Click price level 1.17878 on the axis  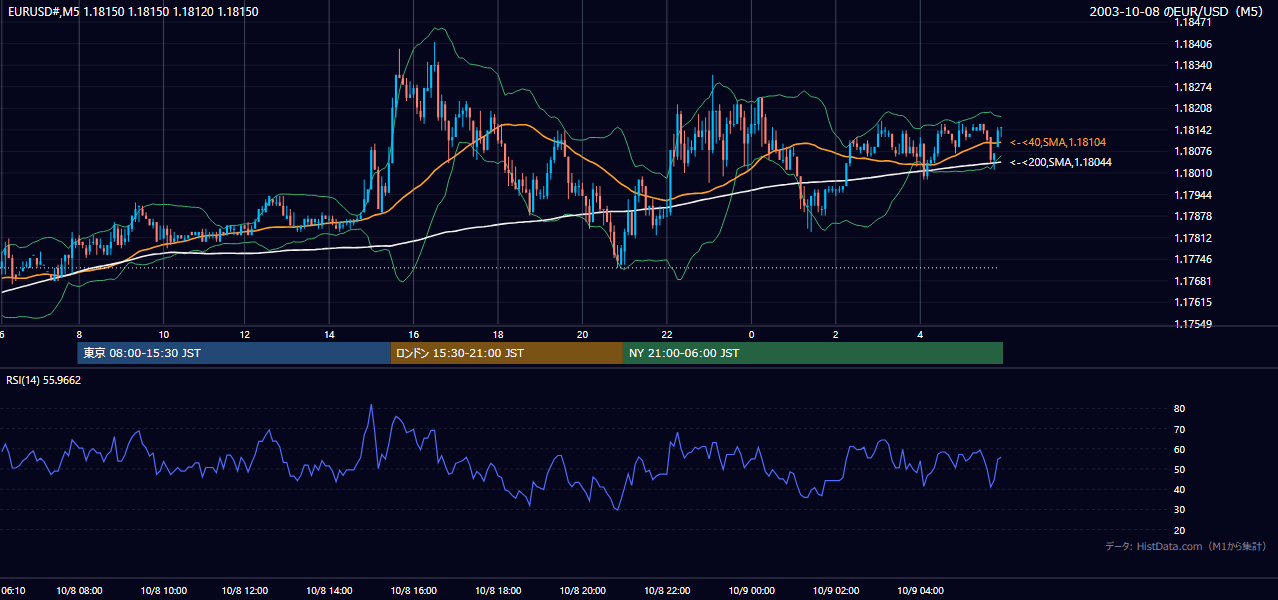point(1192,216)
